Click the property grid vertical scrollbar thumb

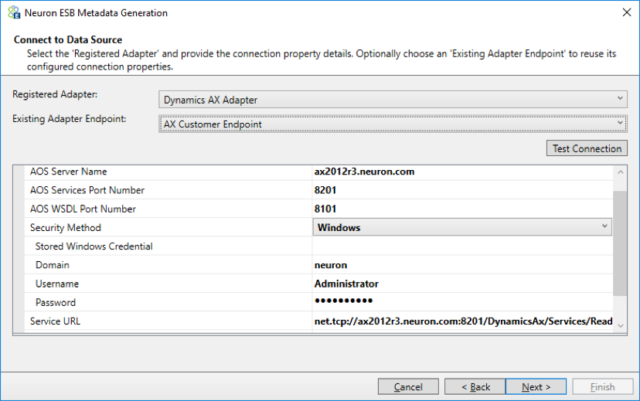click(620, 243)
